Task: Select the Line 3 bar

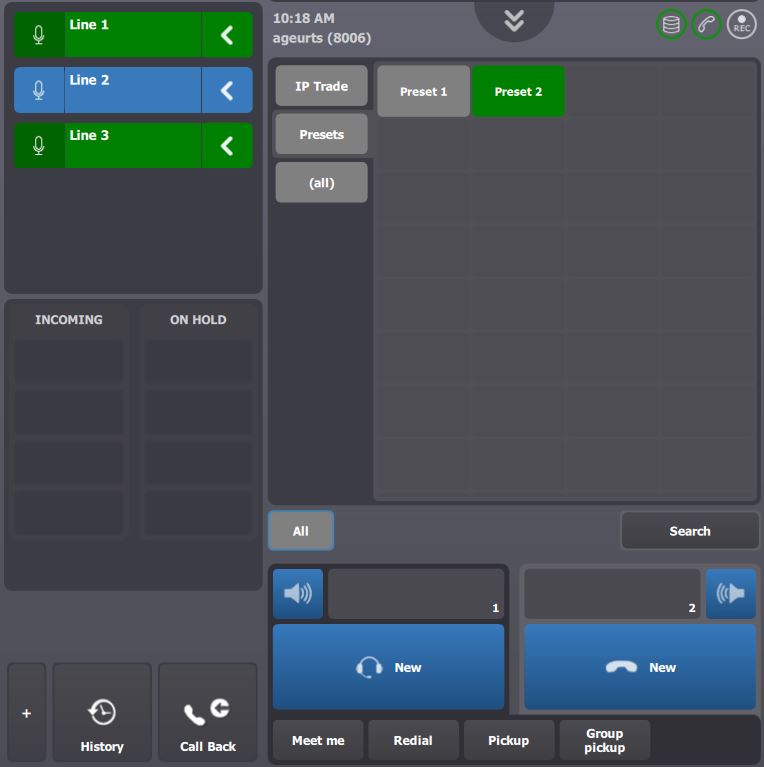Action: (133, 145)
